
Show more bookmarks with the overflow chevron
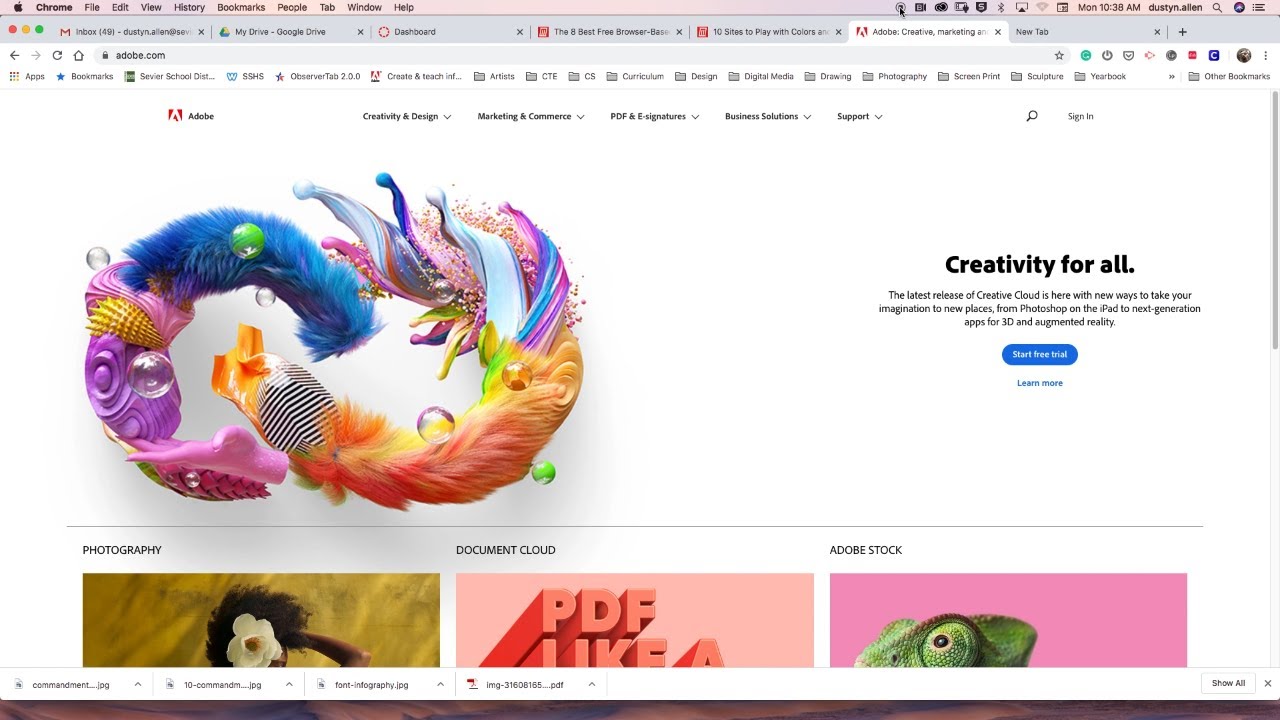coord(1171,76)
